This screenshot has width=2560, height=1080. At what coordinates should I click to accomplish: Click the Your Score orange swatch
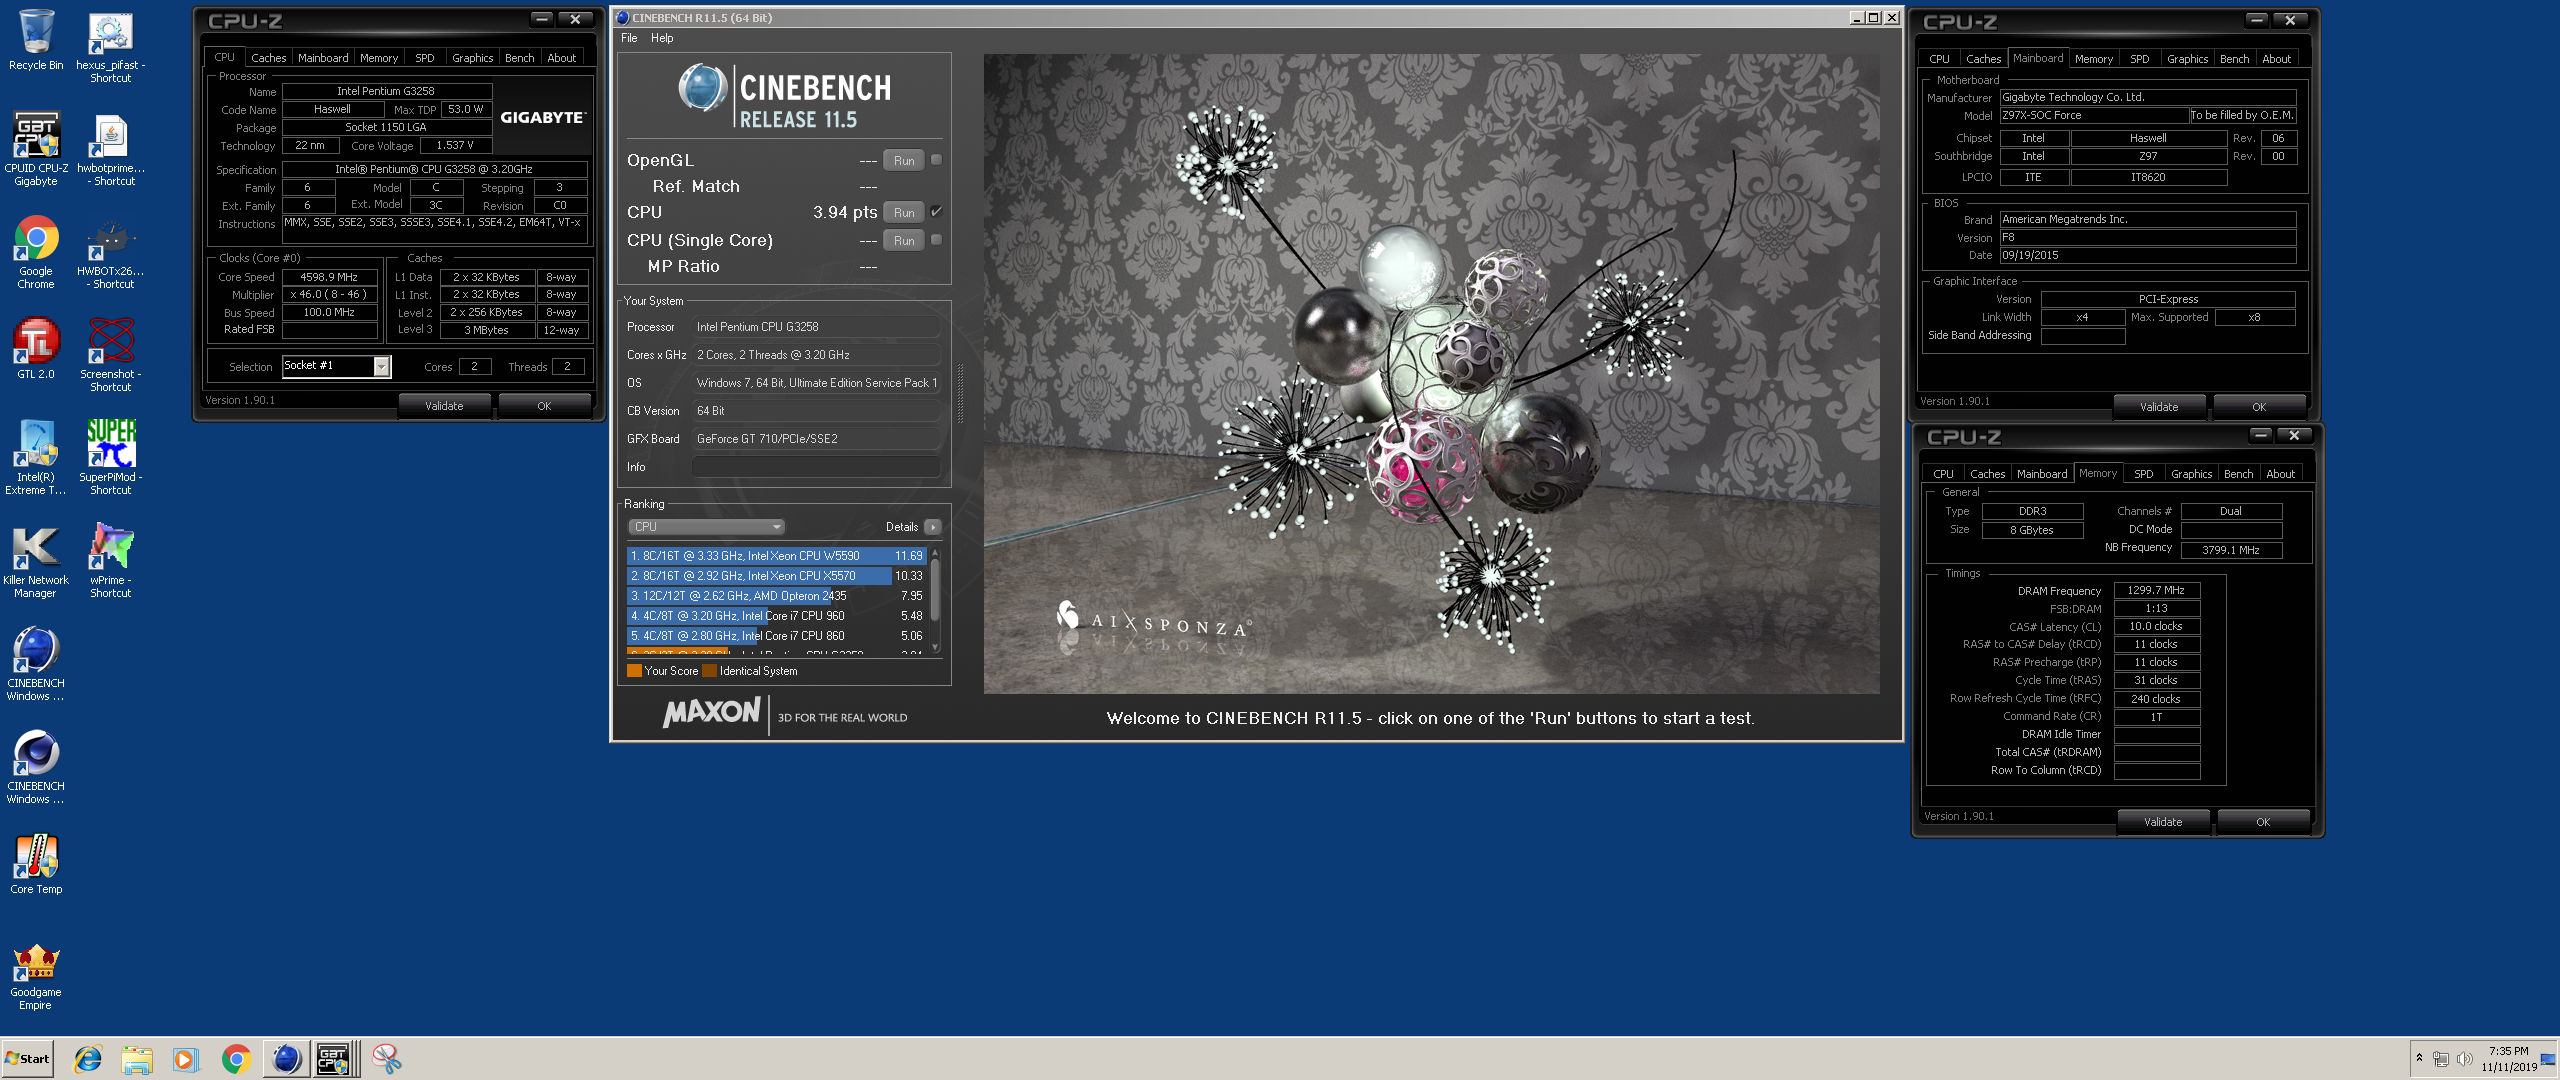click(x=634, y=671)
